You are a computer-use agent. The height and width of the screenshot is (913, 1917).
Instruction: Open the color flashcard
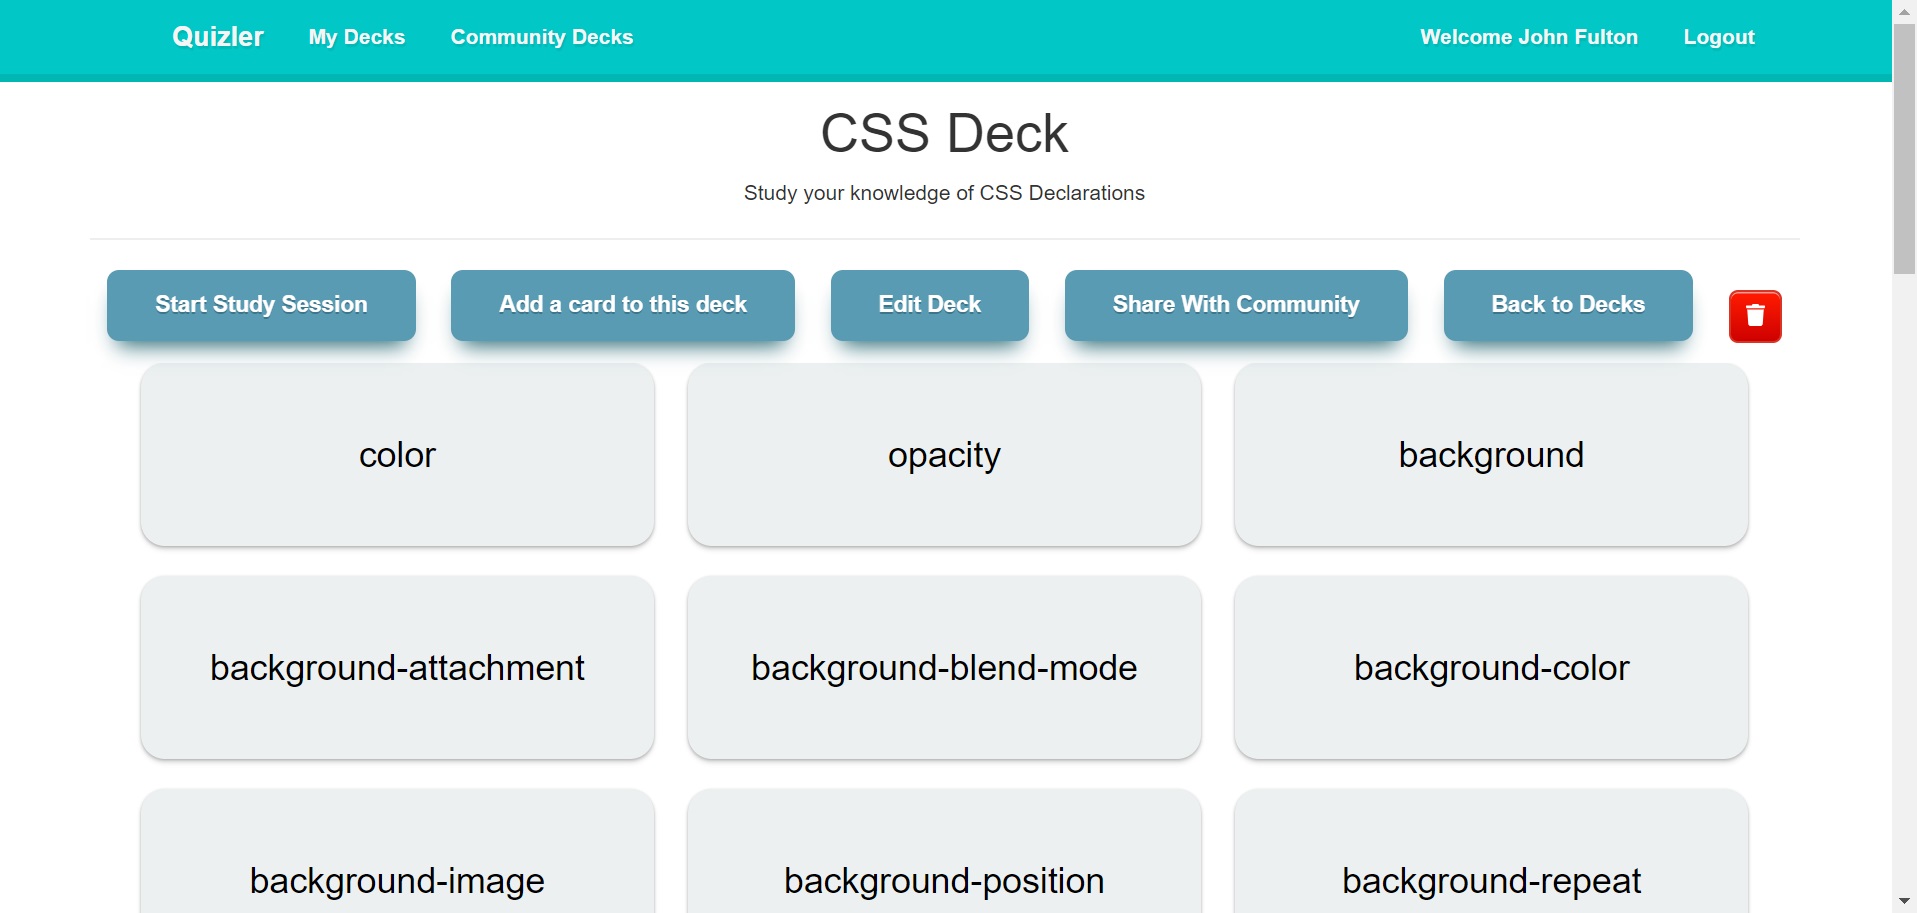tap(398, 455)
